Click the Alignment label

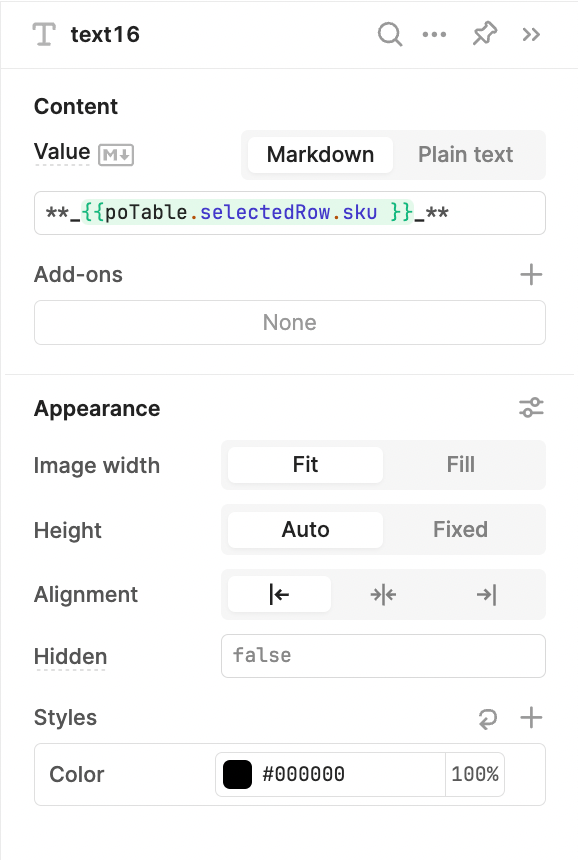(x=86, y=595)
